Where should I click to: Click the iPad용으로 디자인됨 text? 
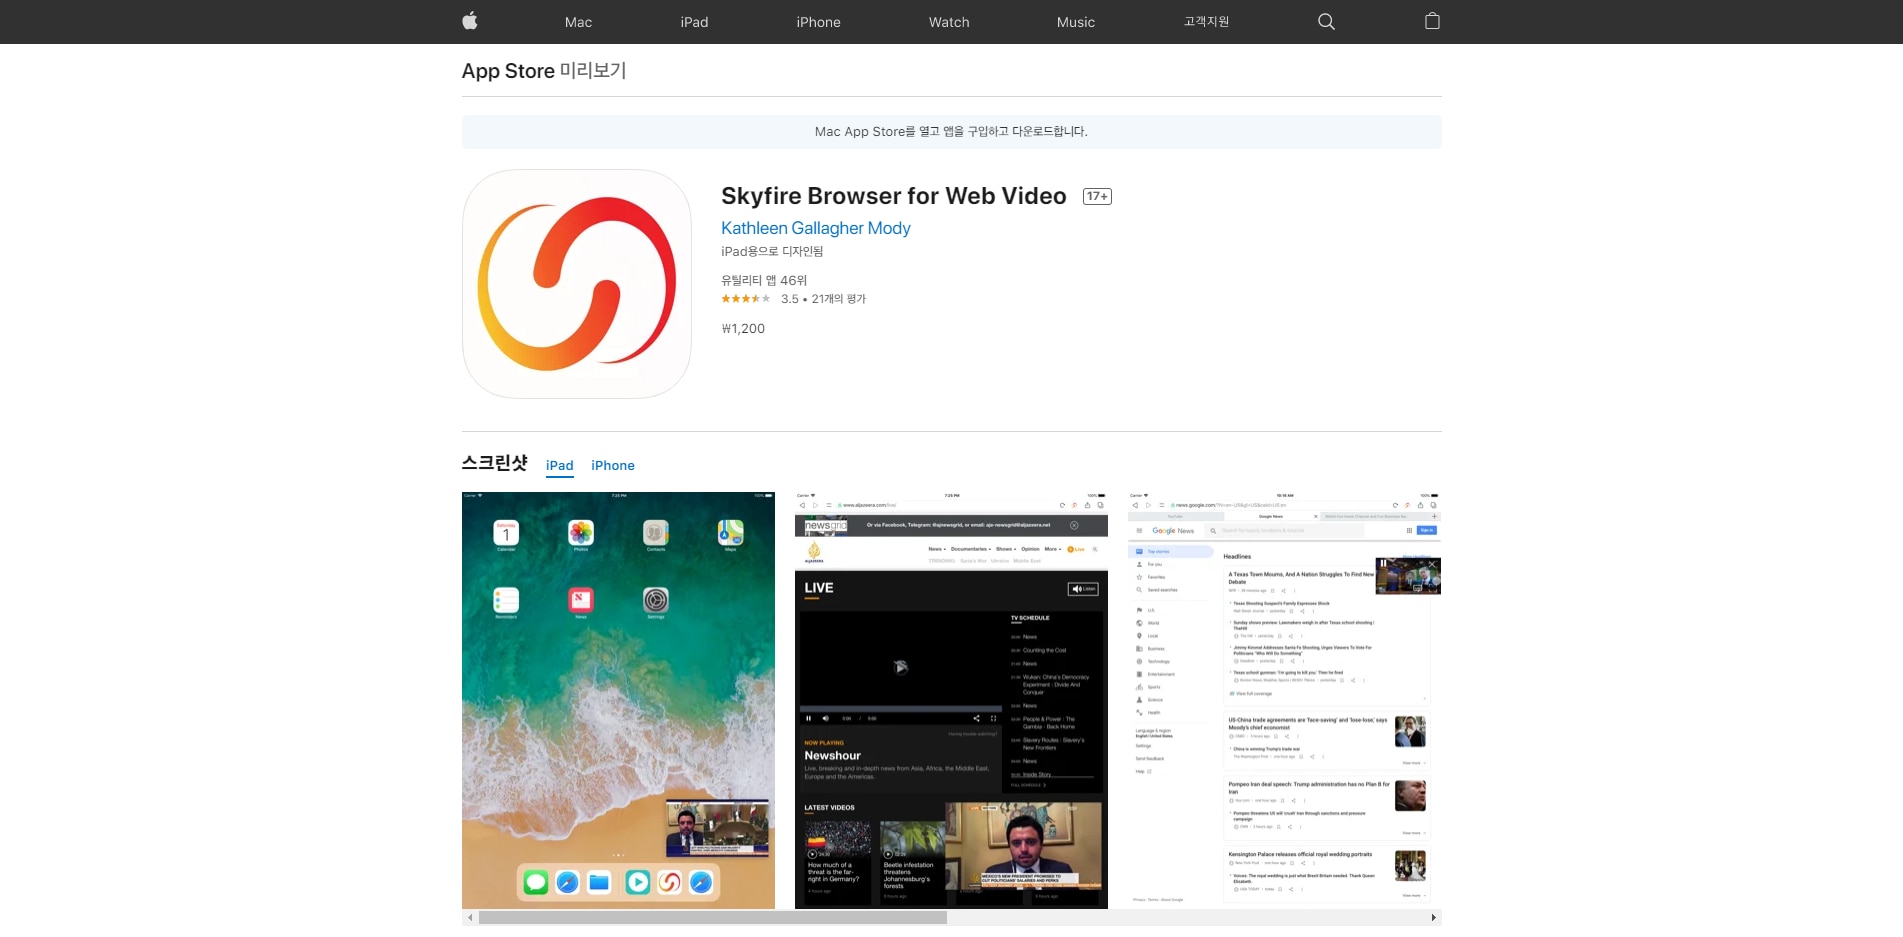[772, 252]
